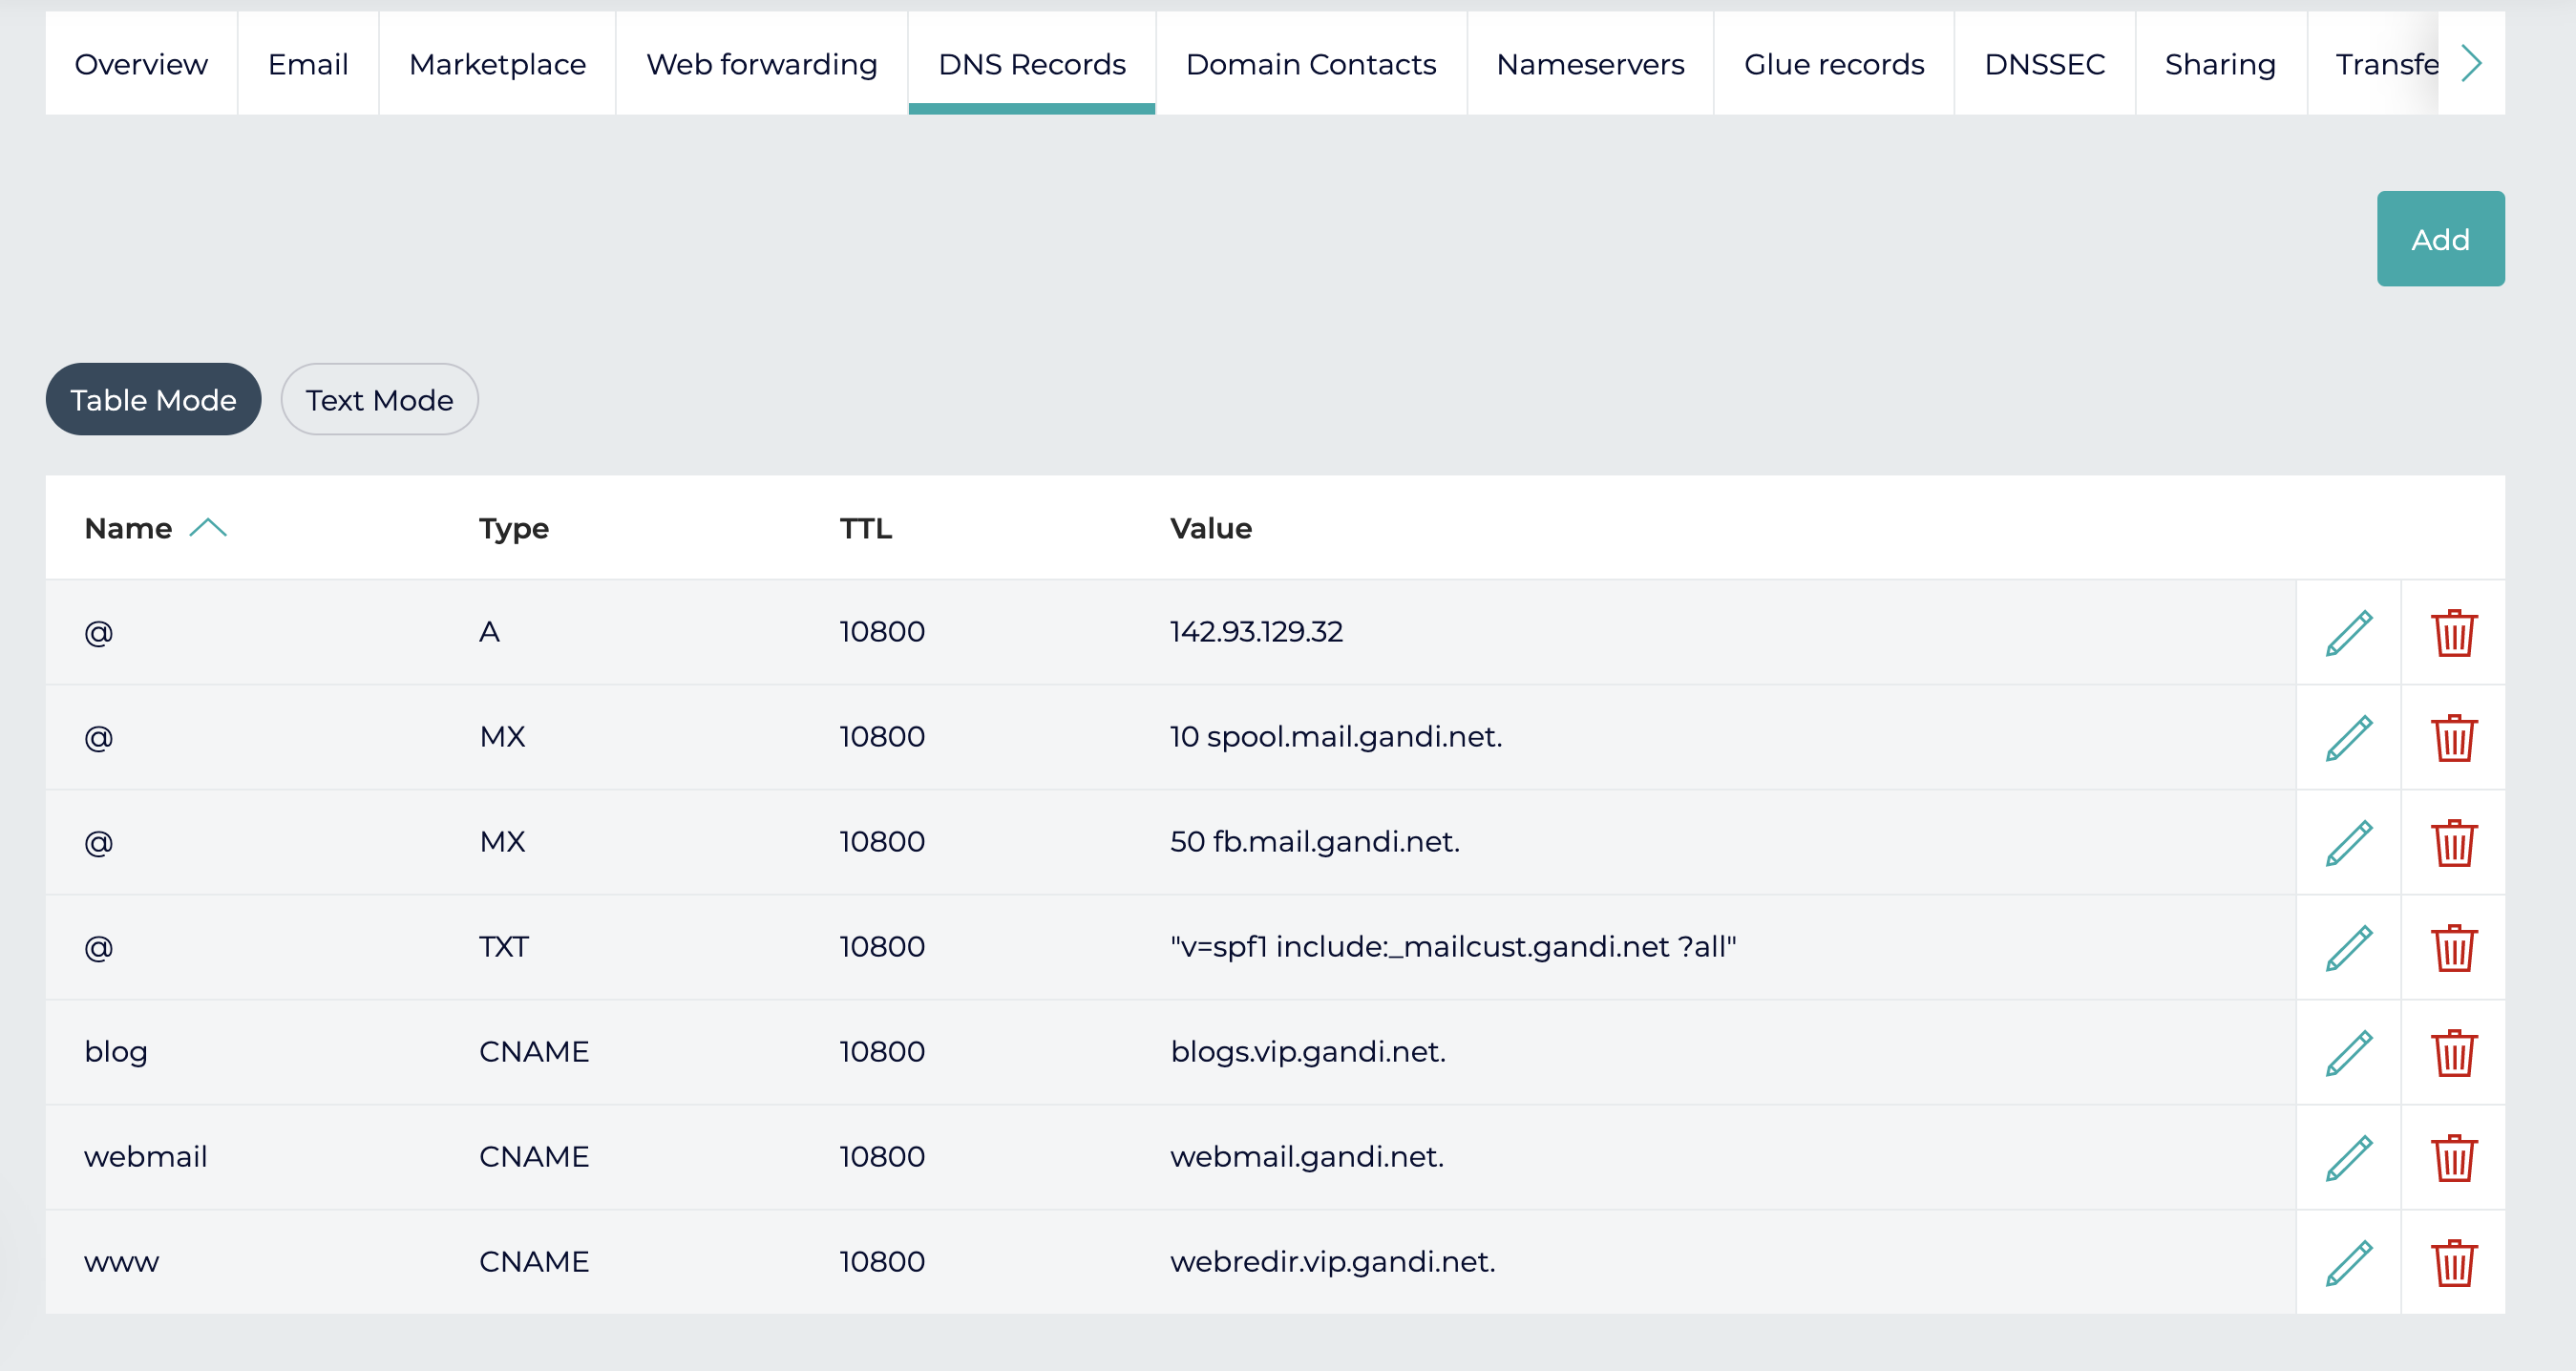Click the TTL 10800 in www row
The width and height of the screenshot is (2576, 1371).
[x=882, y=1261]
